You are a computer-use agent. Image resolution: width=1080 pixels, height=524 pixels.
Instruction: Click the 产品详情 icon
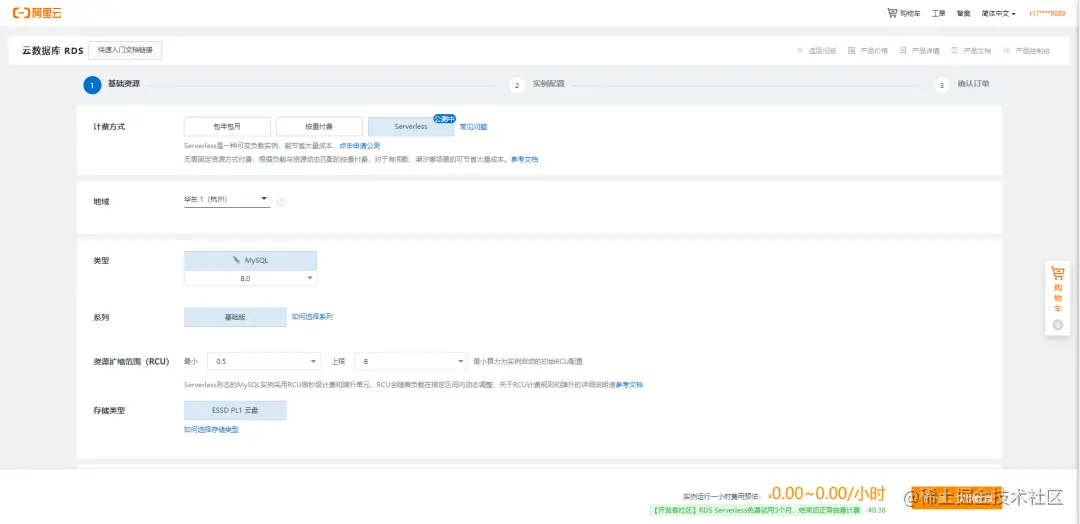tap(903, 51)
